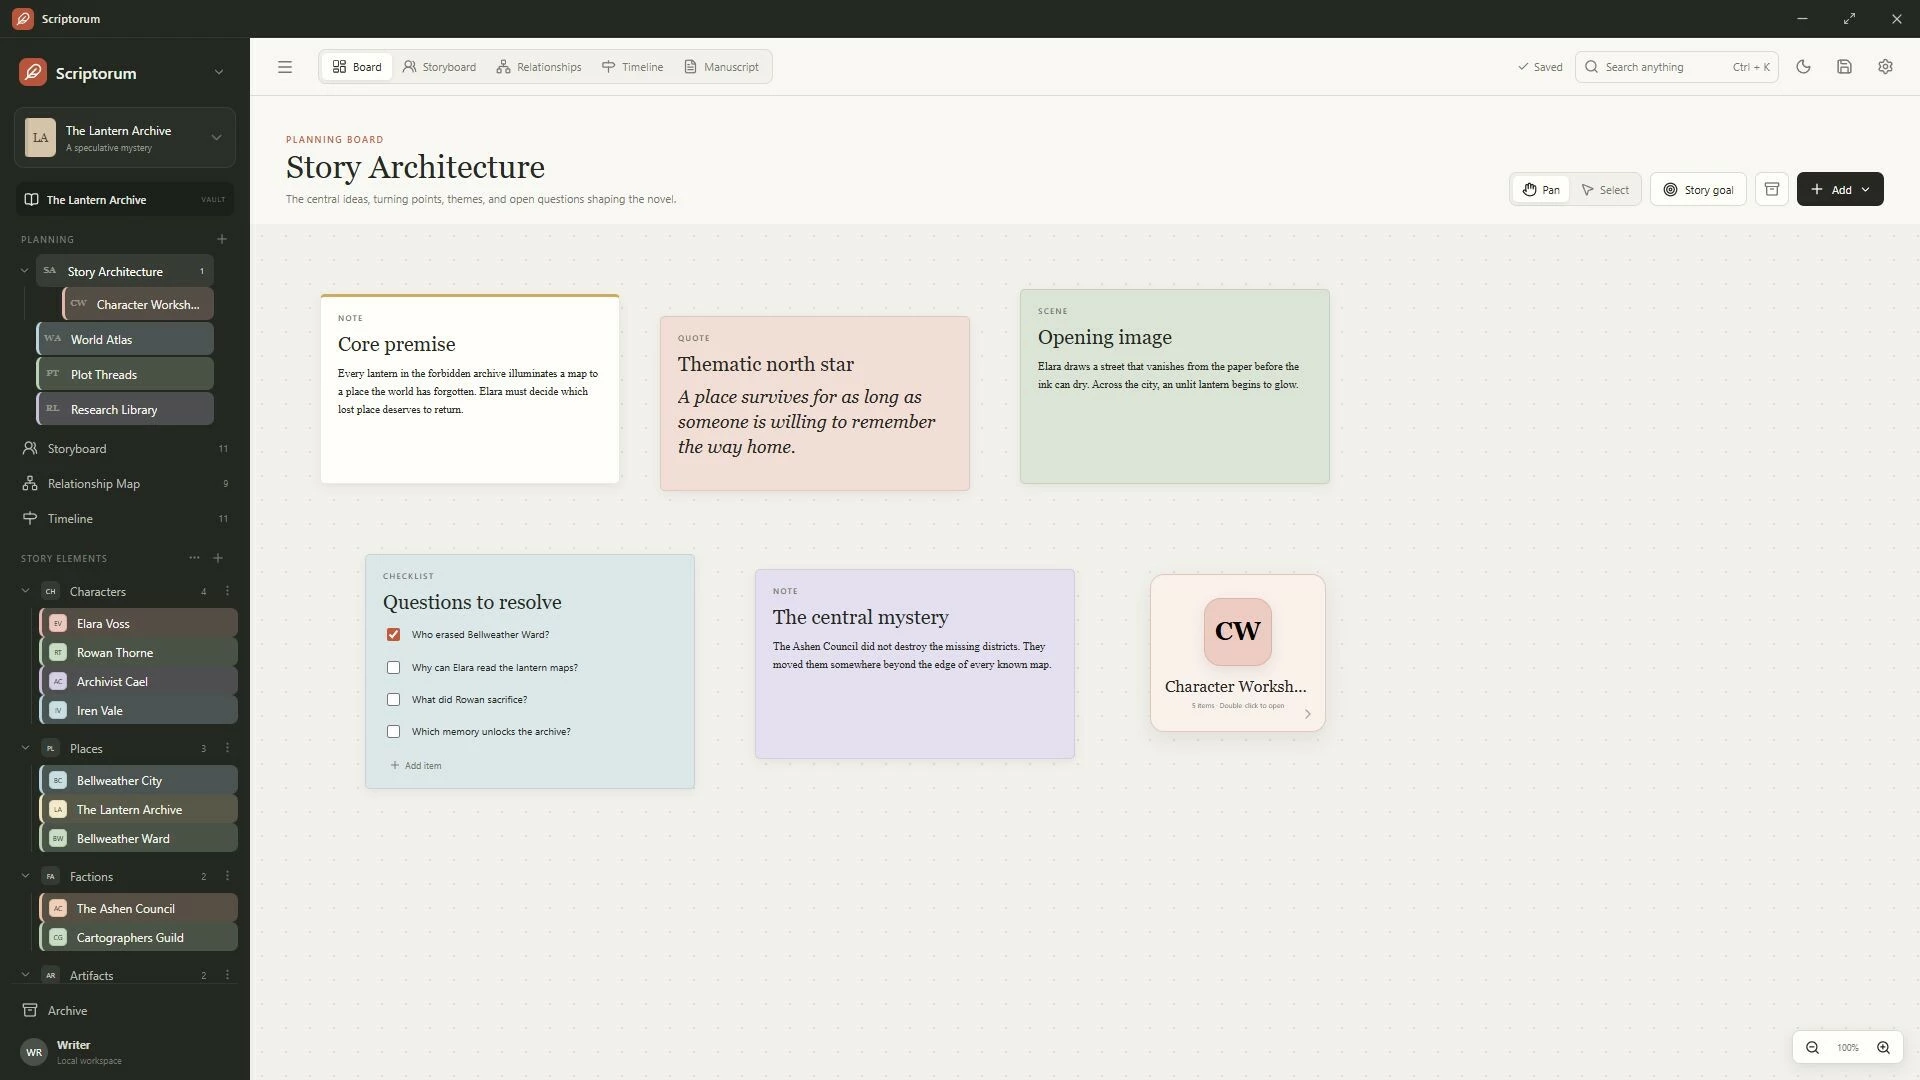
Task: Switch to the Timeline tab
Action: pos(632,67)
